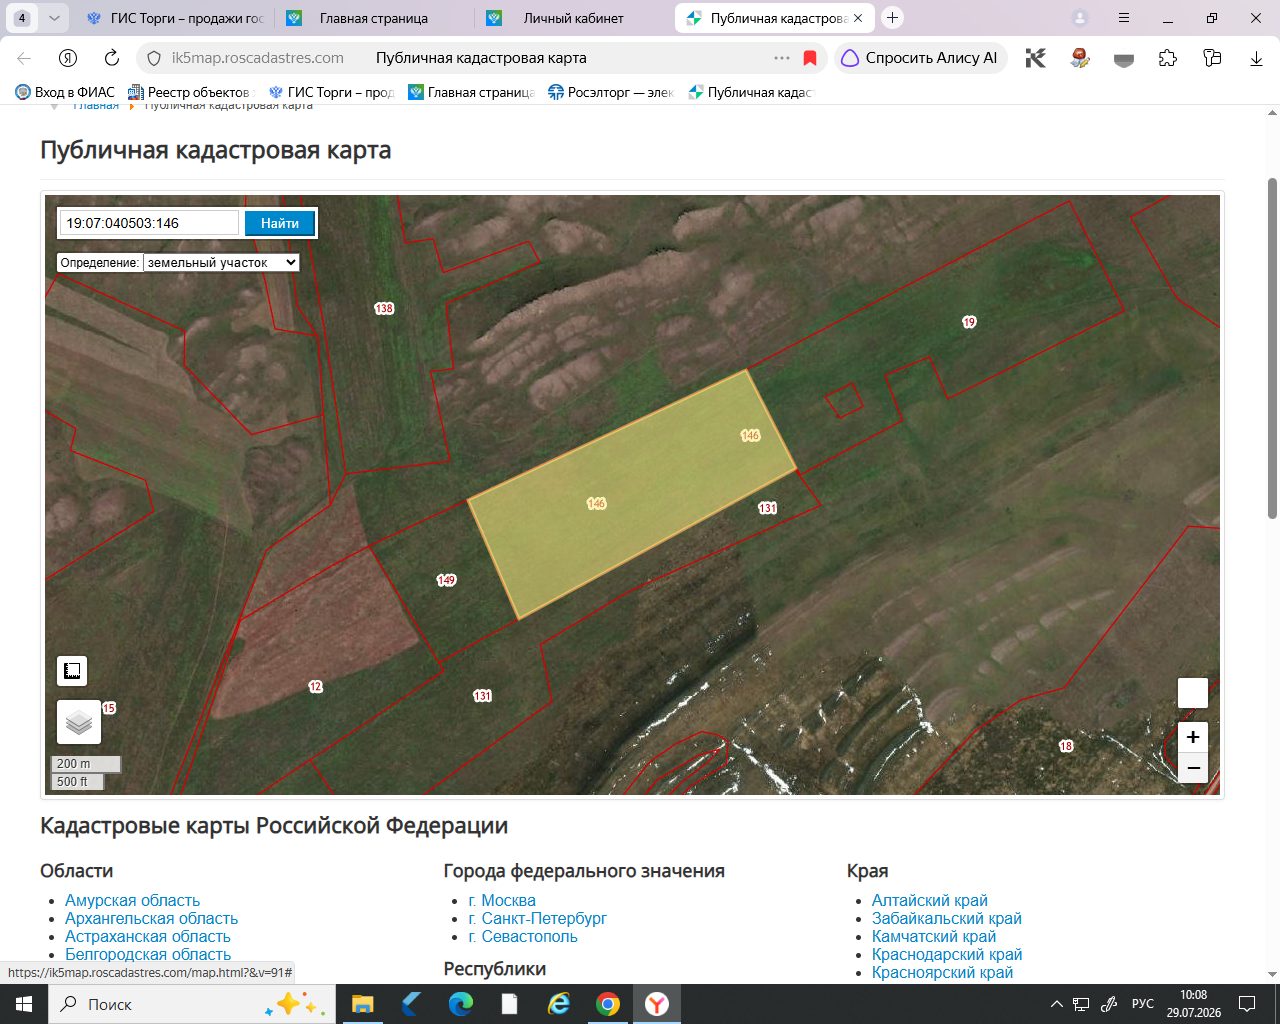
Task: Zoom out the map with minus button
Action: click(1193, 768)
